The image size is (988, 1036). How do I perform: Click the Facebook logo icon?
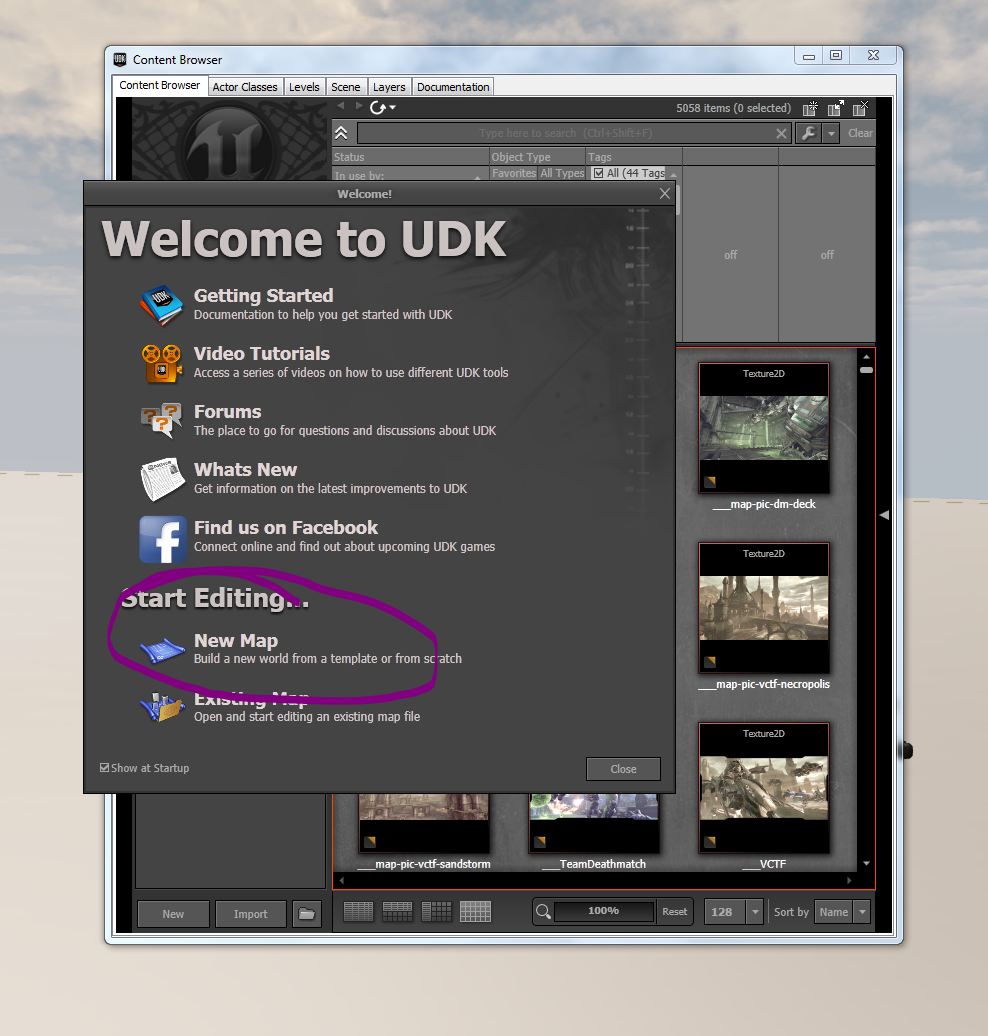(x=163, y=539)
